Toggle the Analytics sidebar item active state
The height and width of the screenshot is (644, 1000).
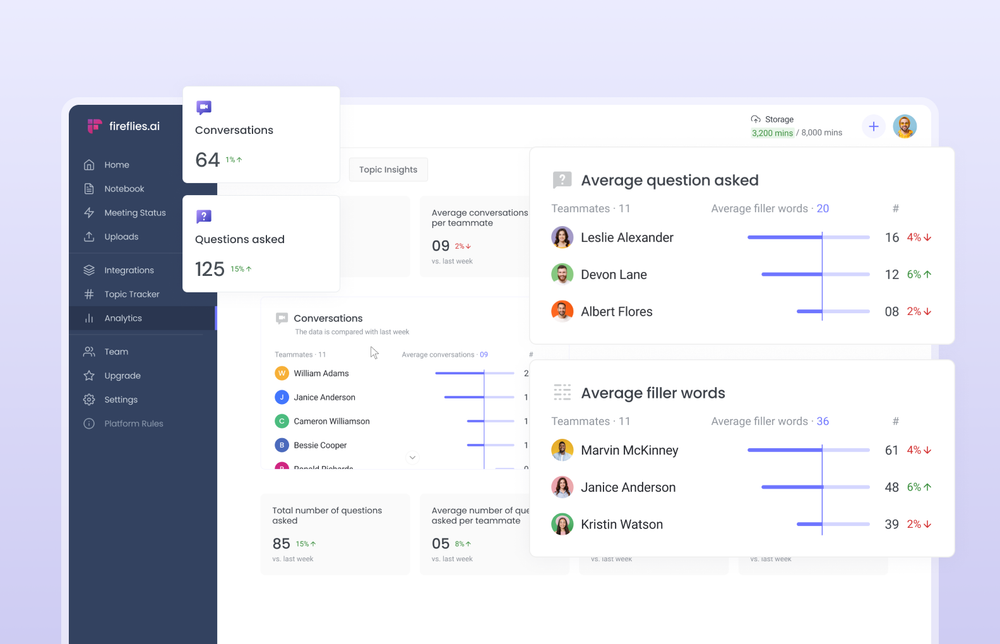click(115, 317)
